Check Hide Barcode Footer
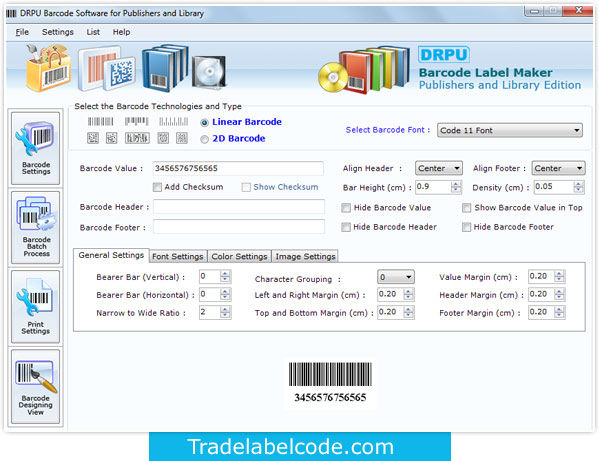The width and height of the screenshot is (599, 461). pyautogui.click(x=466, y=227)
